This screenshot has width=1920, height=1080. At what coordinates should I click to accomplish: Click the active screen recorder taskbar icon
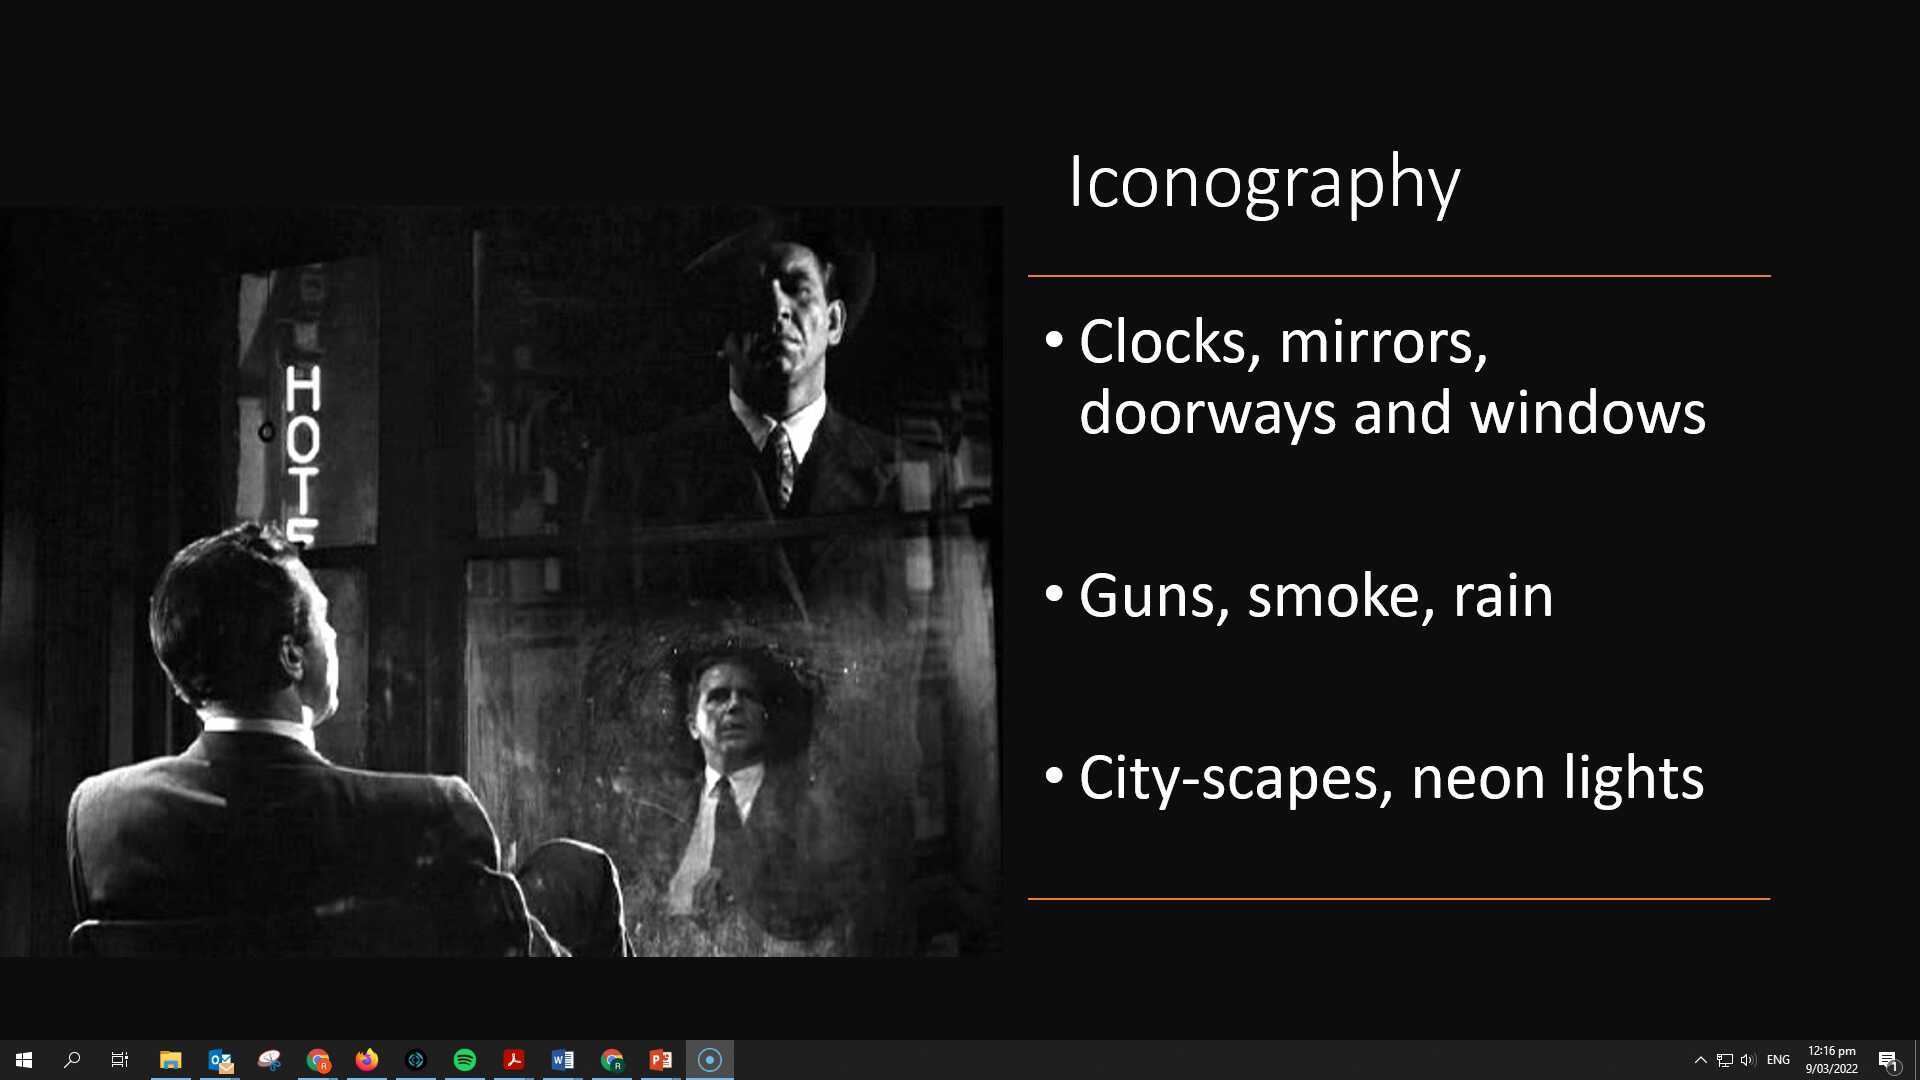(x=709, y=1059)
